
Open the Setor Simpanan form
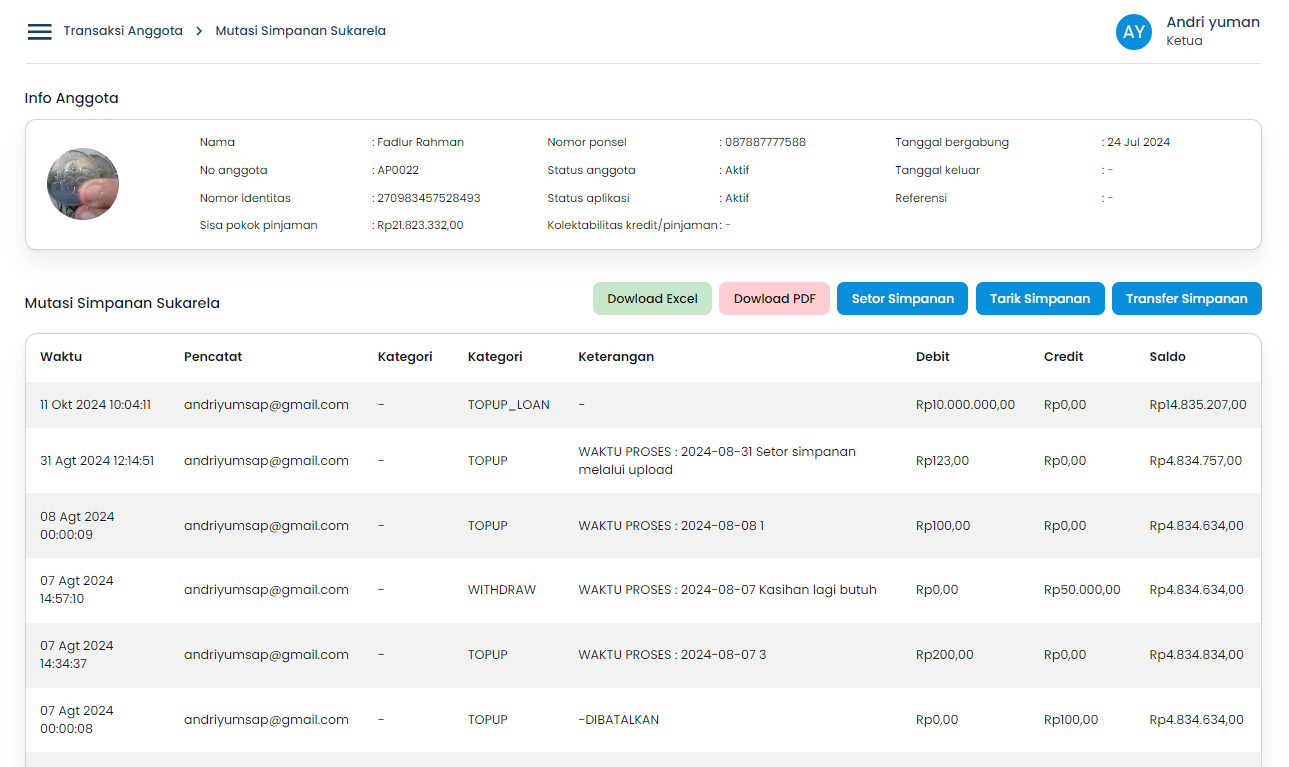902,299
